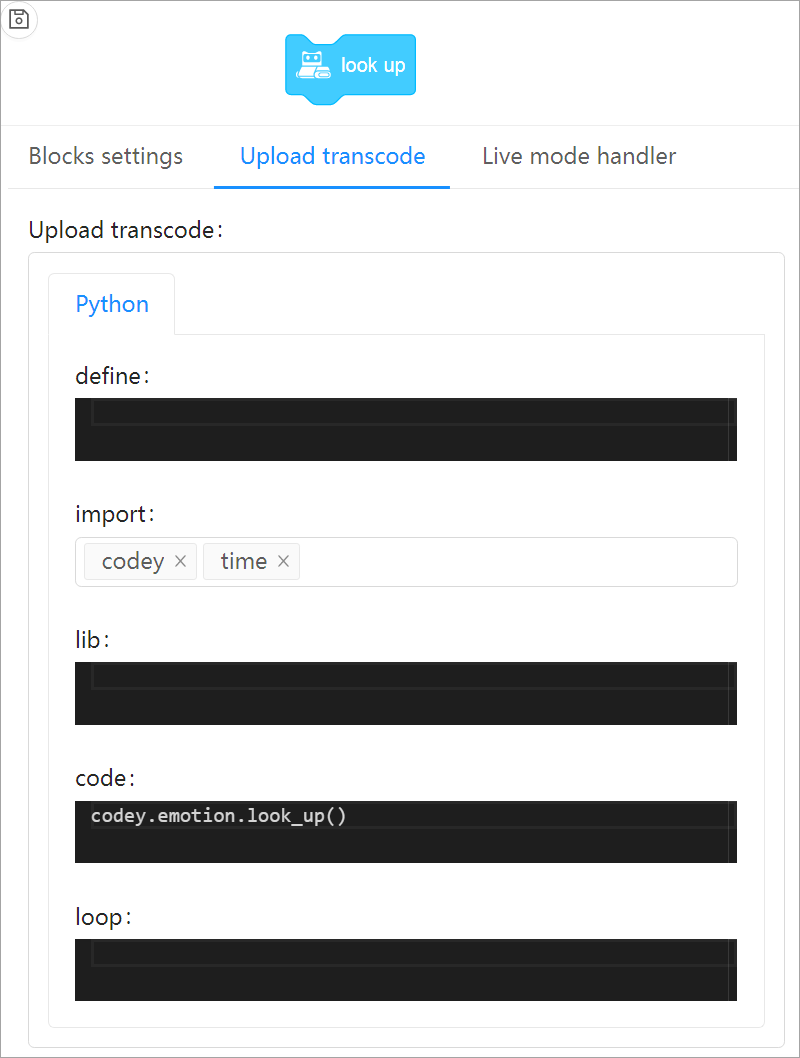The width and height of the screenshot is (800, 1058).
Task: Click the codey import tag label
Action: pyautogui.click(x=133, y=561)
